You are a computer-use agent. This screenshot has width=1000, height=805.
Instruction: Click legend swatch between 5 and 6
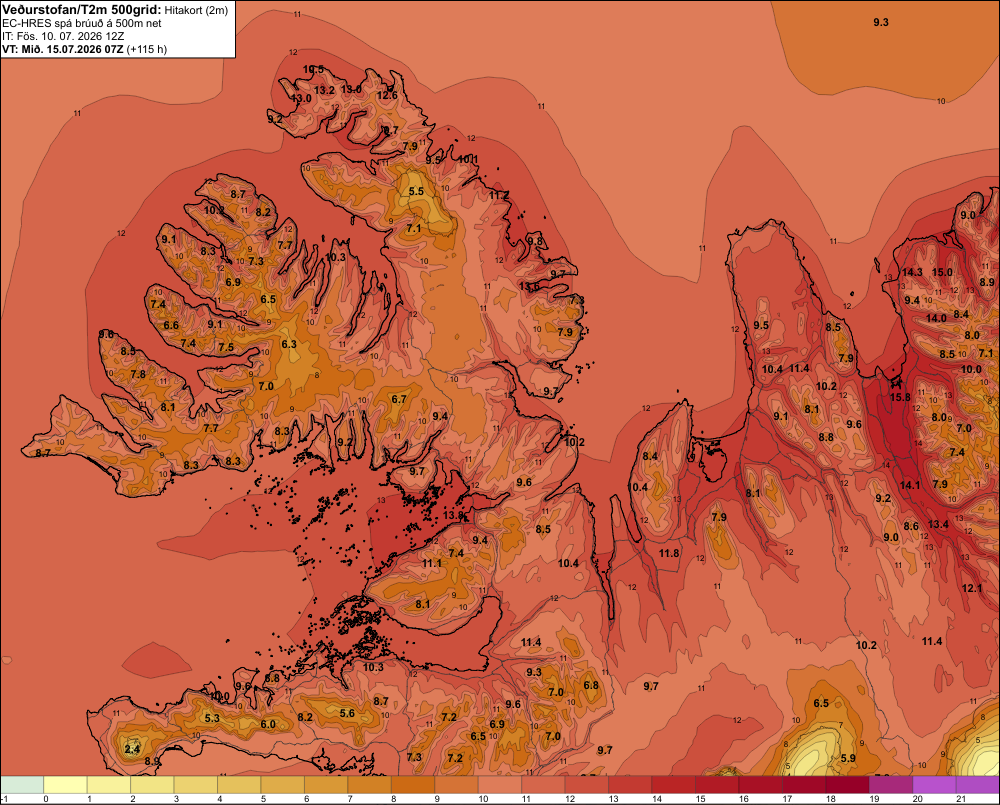[x=283, y=784]
